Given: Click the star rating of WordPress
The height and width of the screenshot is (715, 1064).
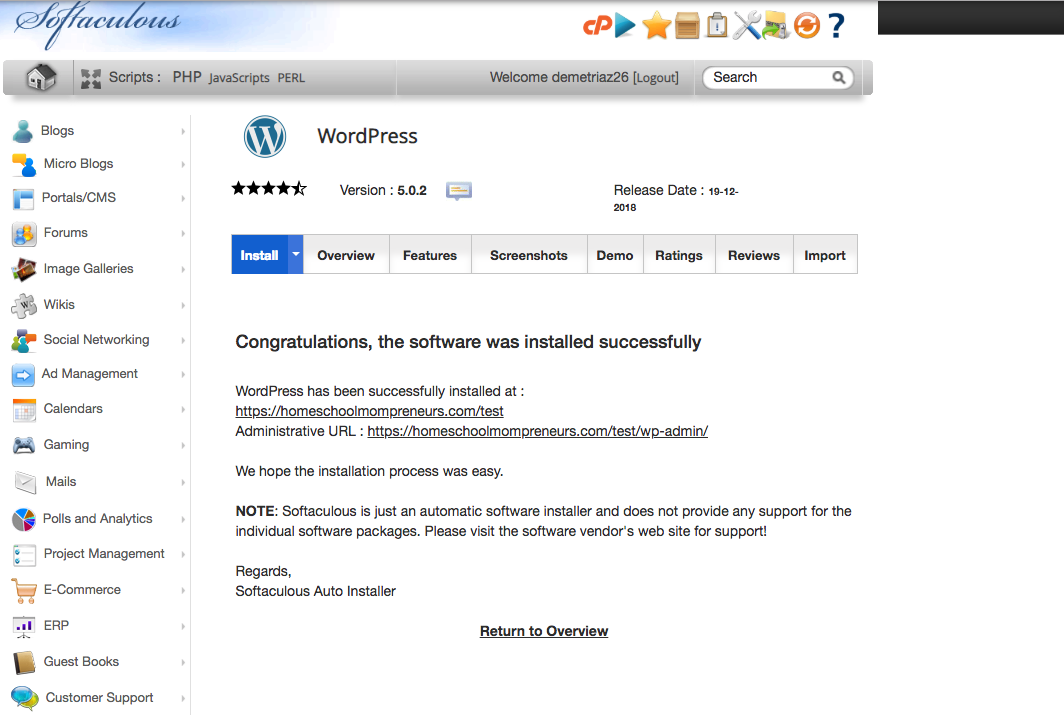Looking at the screenshot, I should click(269, 189).
